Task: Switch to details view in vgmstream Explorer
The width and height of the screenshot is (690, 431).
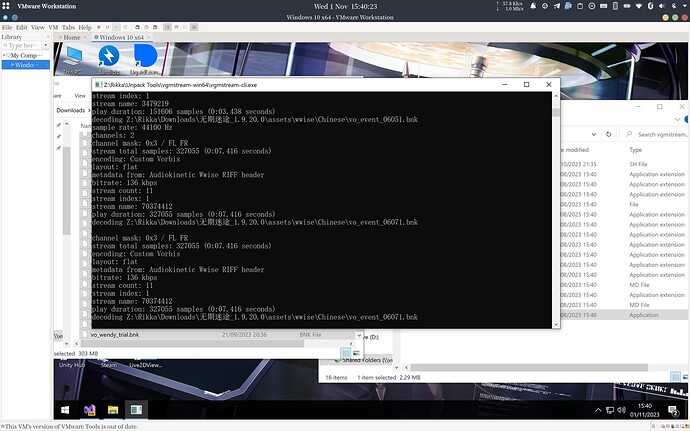Action: (675, 377)
